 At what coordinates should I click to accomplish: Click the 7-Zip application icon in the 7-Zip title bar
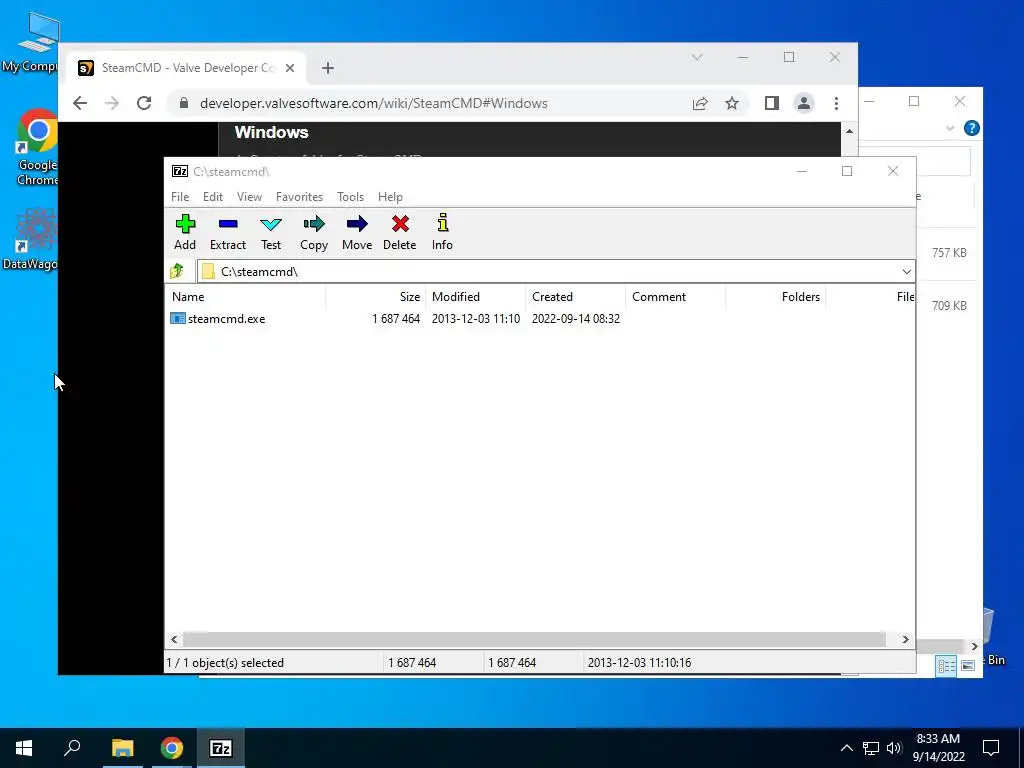tap(180, 171)
